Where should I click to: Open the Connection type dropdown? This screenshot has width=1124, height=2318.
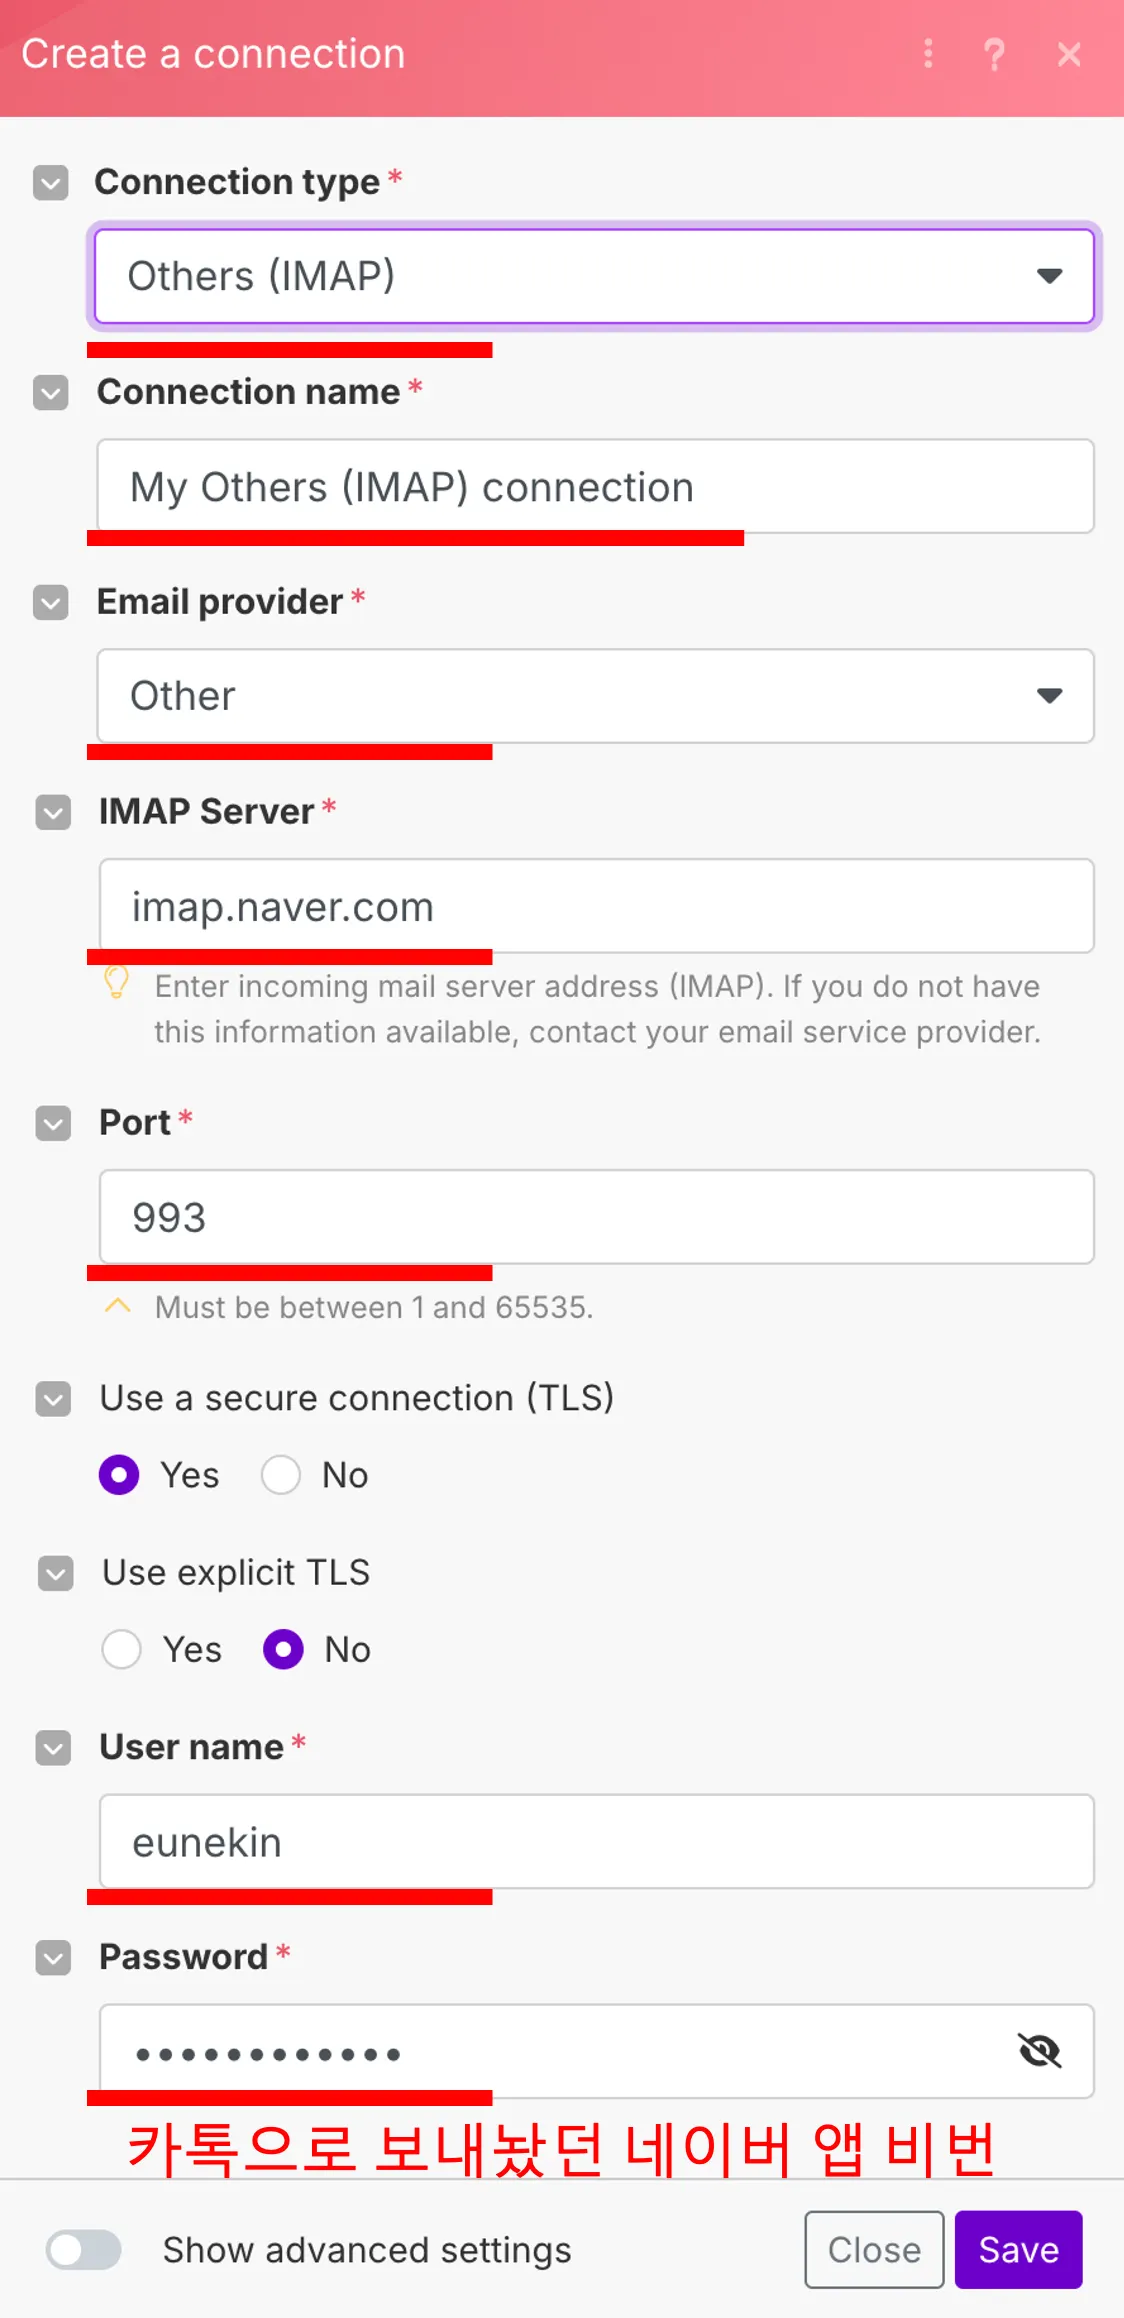(594, 277)
